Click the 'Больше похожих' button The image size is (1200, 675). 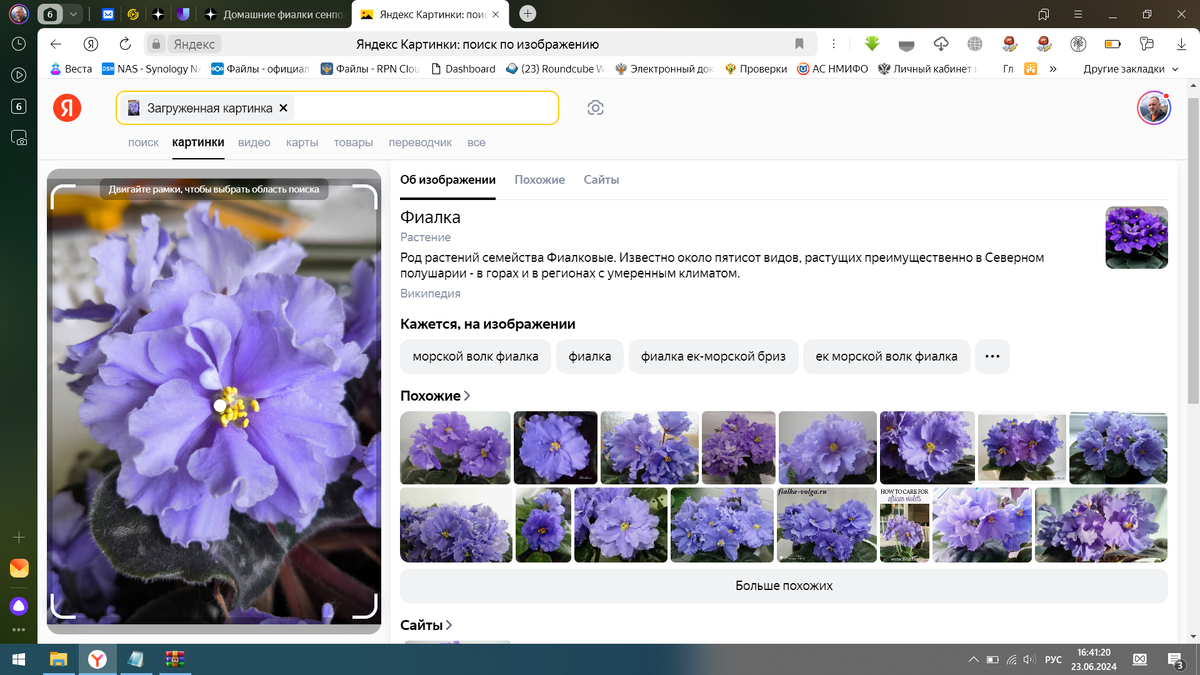[783, 585]
